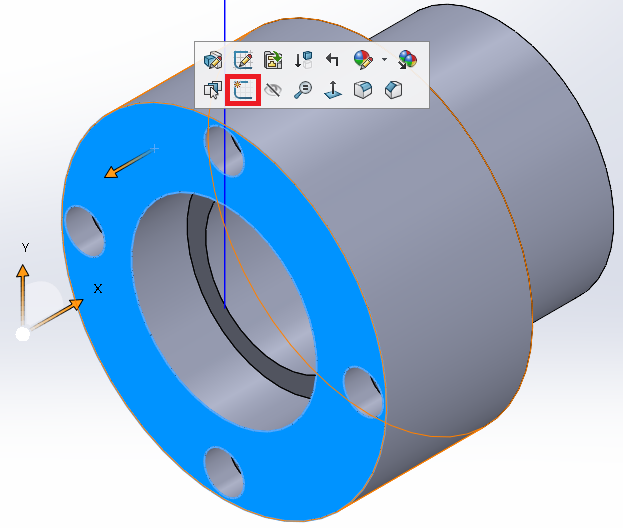Click the X axis arrow of triad
The width and height of the screenshot is (623, 528).
pyautogui.click(x=74, y=305)
